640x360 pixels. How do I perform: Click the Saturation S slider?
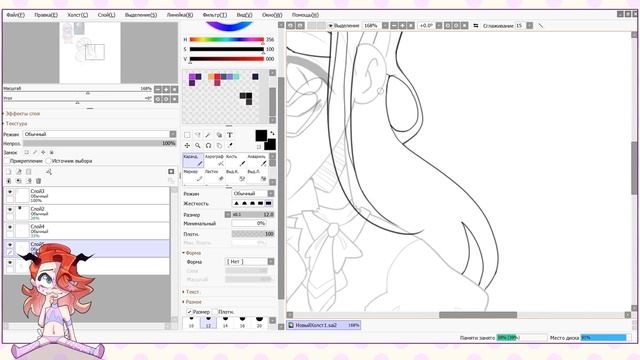[x=227, y=49]
